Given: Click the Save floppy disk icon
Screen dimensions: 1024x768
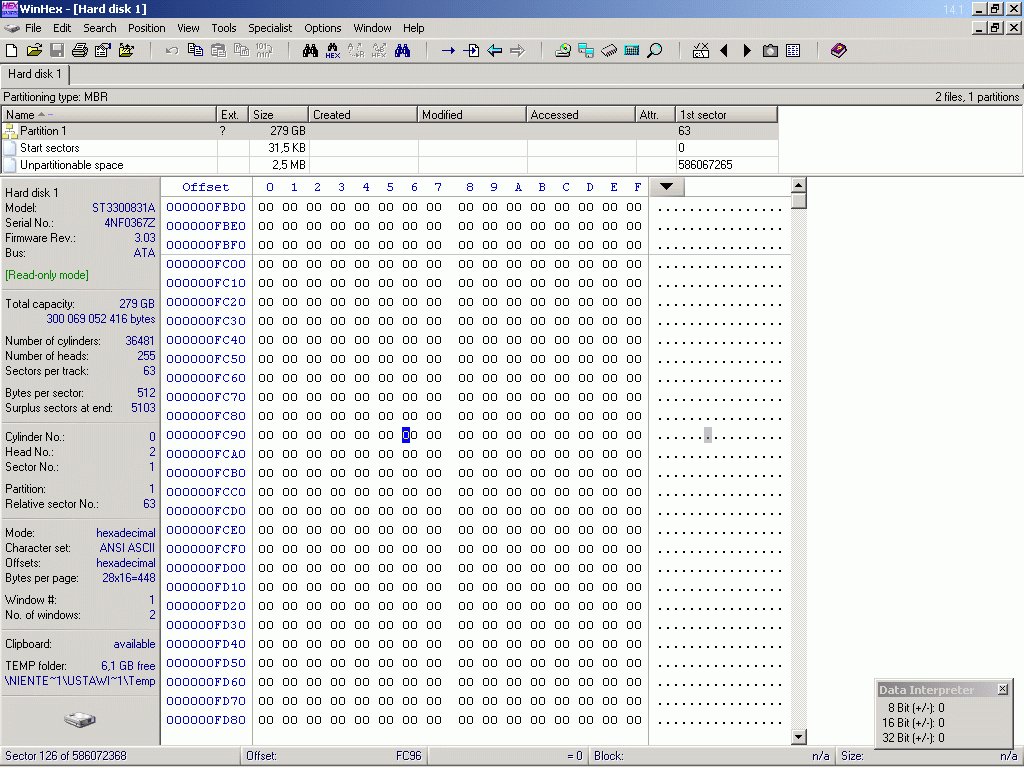Looking at the screenshot, I should click(57, 50).
